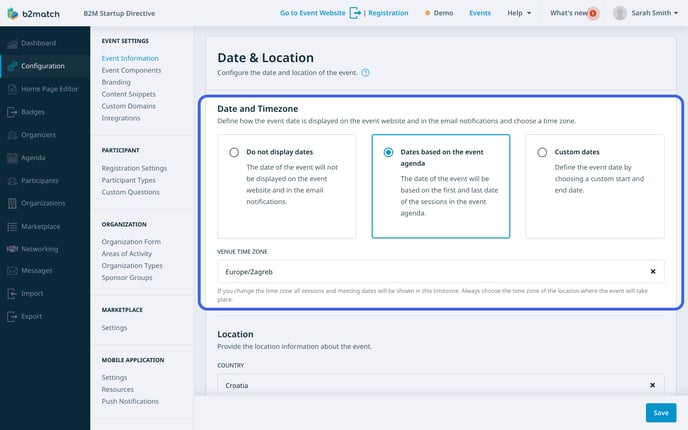Click the Dashboard icon in sidebar
The height and width of the screenshot is (430, 688).
pos(12,43)
